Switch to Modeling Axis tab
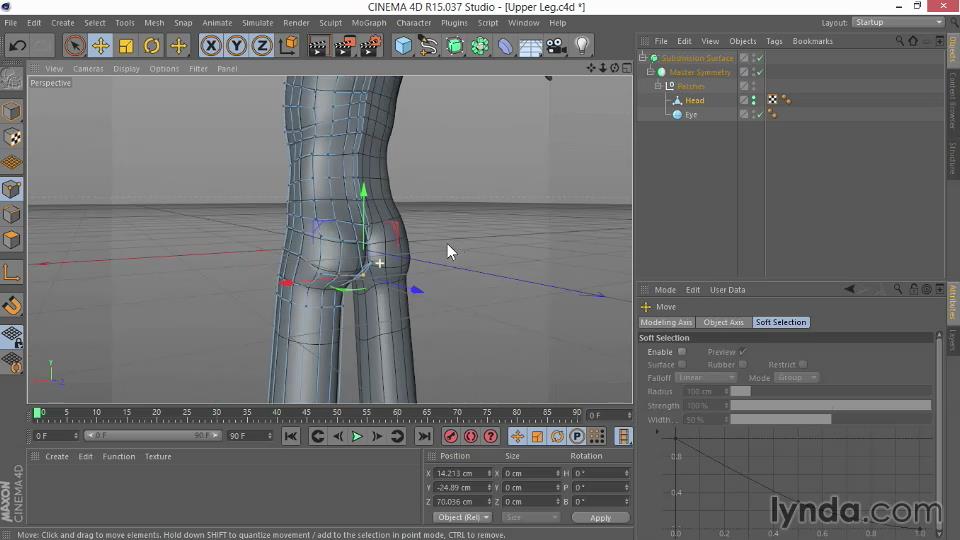Viewport: 960px width, 540px height. (x=666, y=322)
